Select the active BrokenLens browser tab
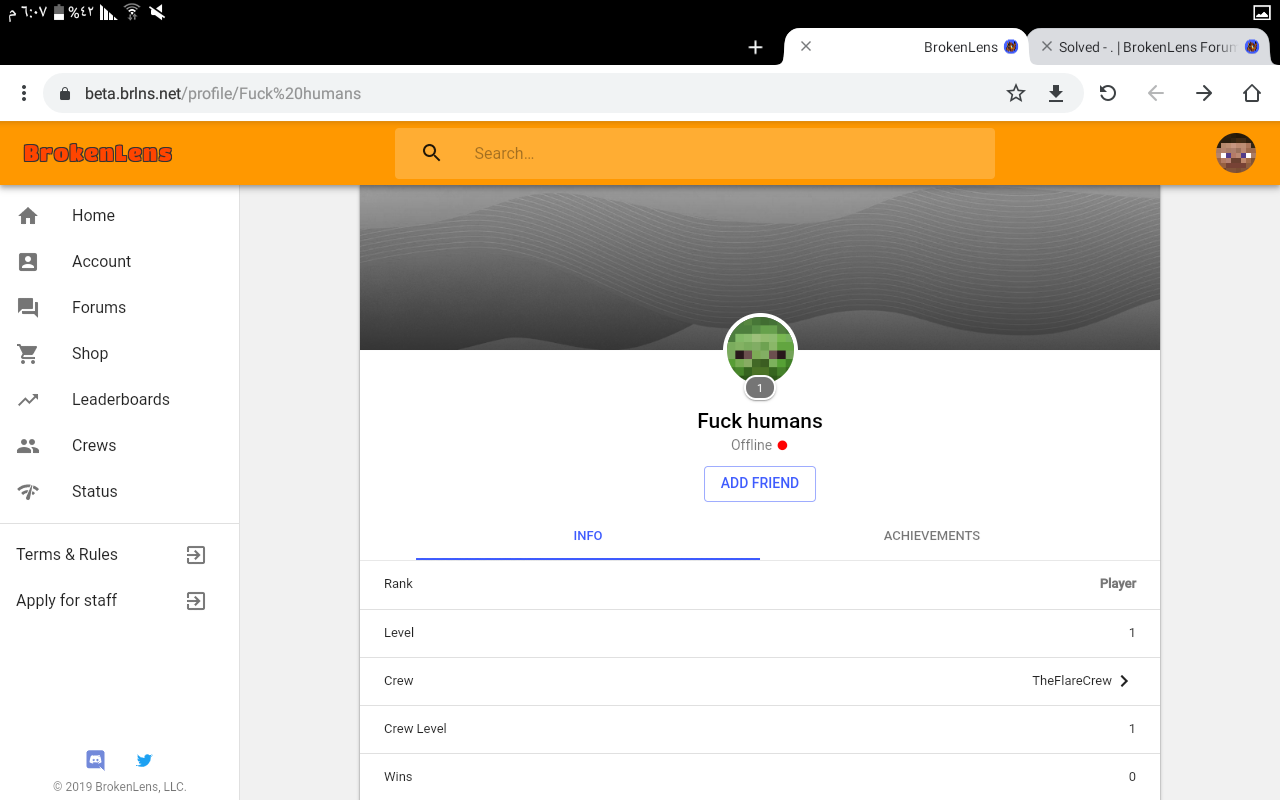1280x800 pixels. (x=906, y=46)
